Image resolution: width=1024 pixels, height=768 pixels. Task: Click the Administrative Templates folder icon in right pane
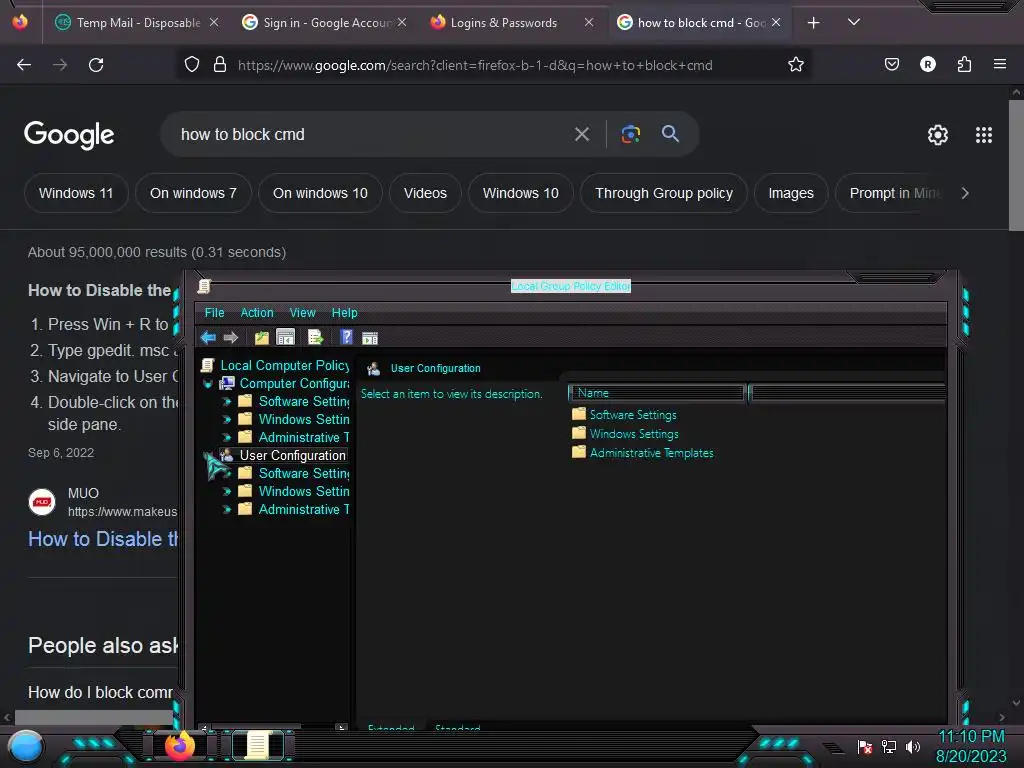click(579, 452)
